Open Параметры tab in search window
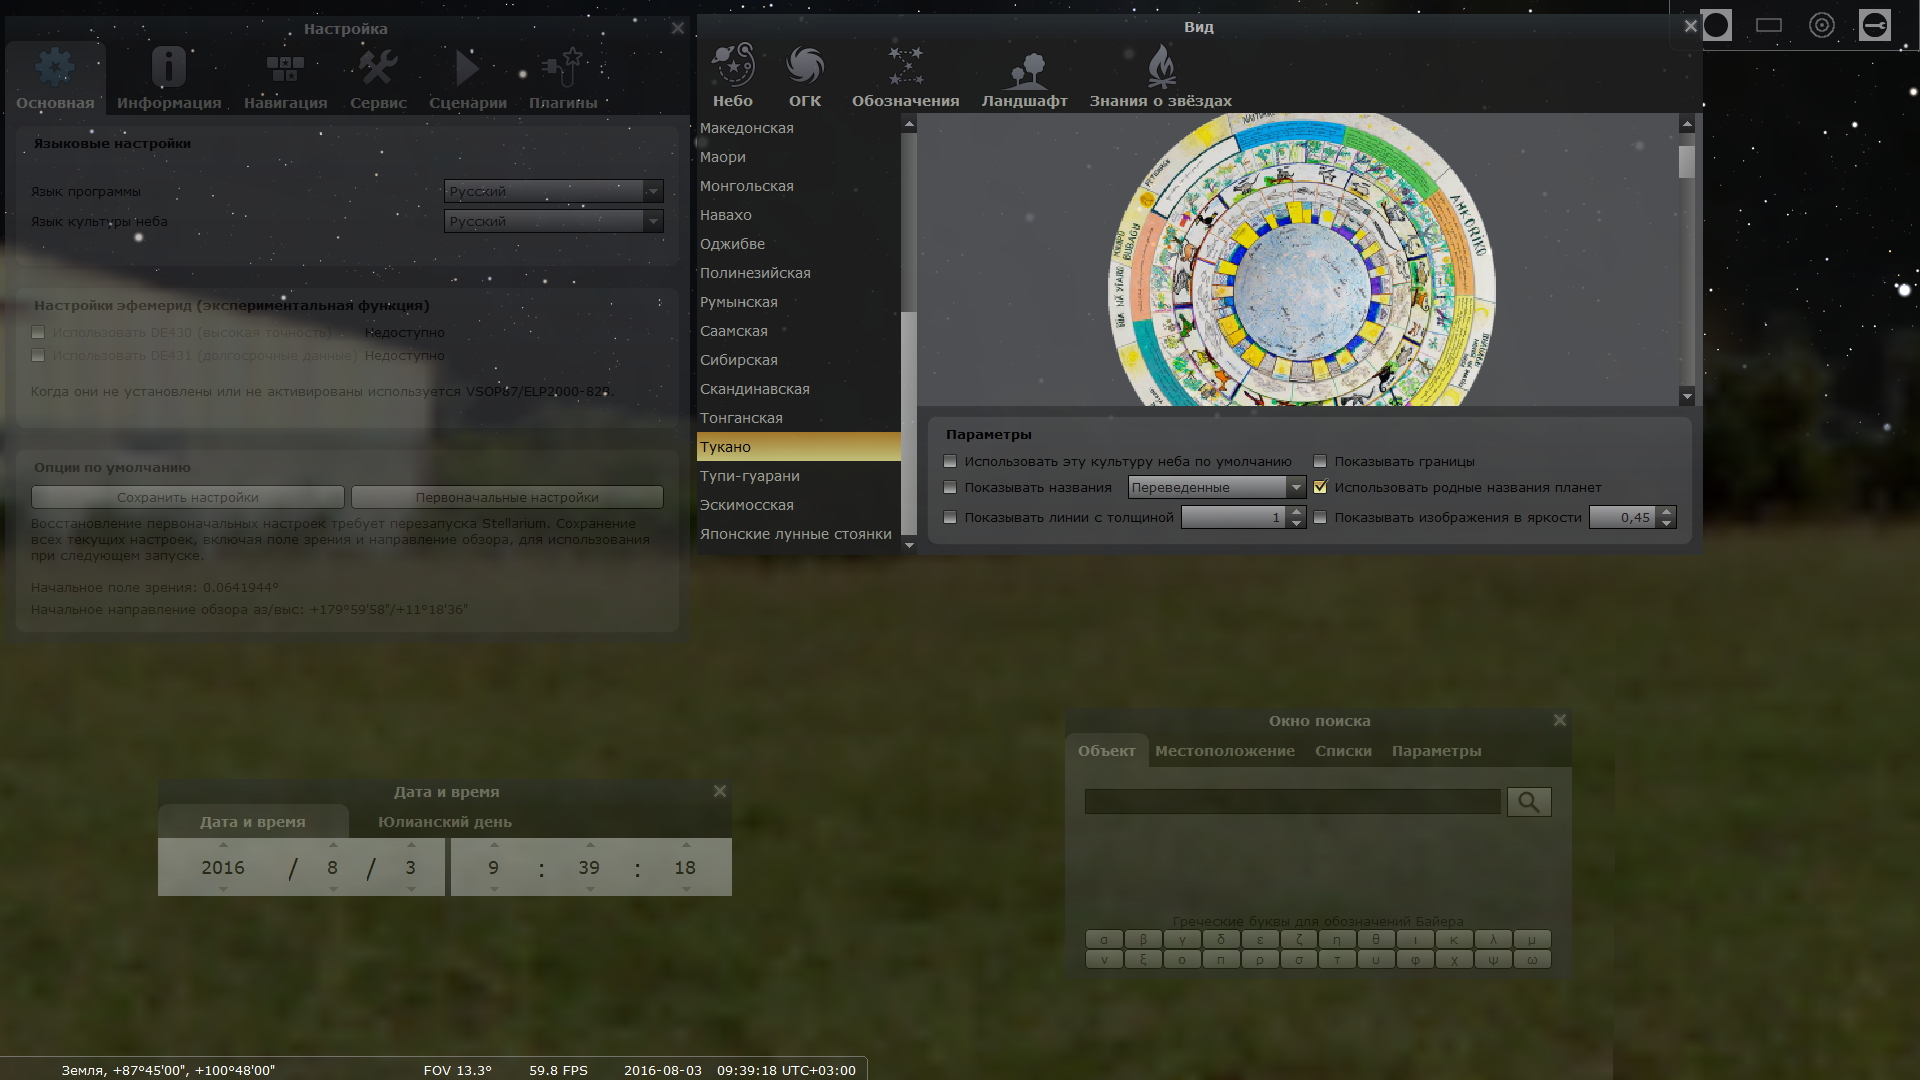 coord(1436,751)
